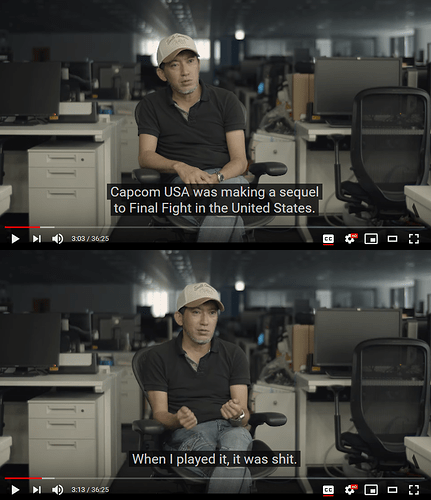Skip to next video in bottom player
This screenshot has width=431, height=500.
point(37,490)
